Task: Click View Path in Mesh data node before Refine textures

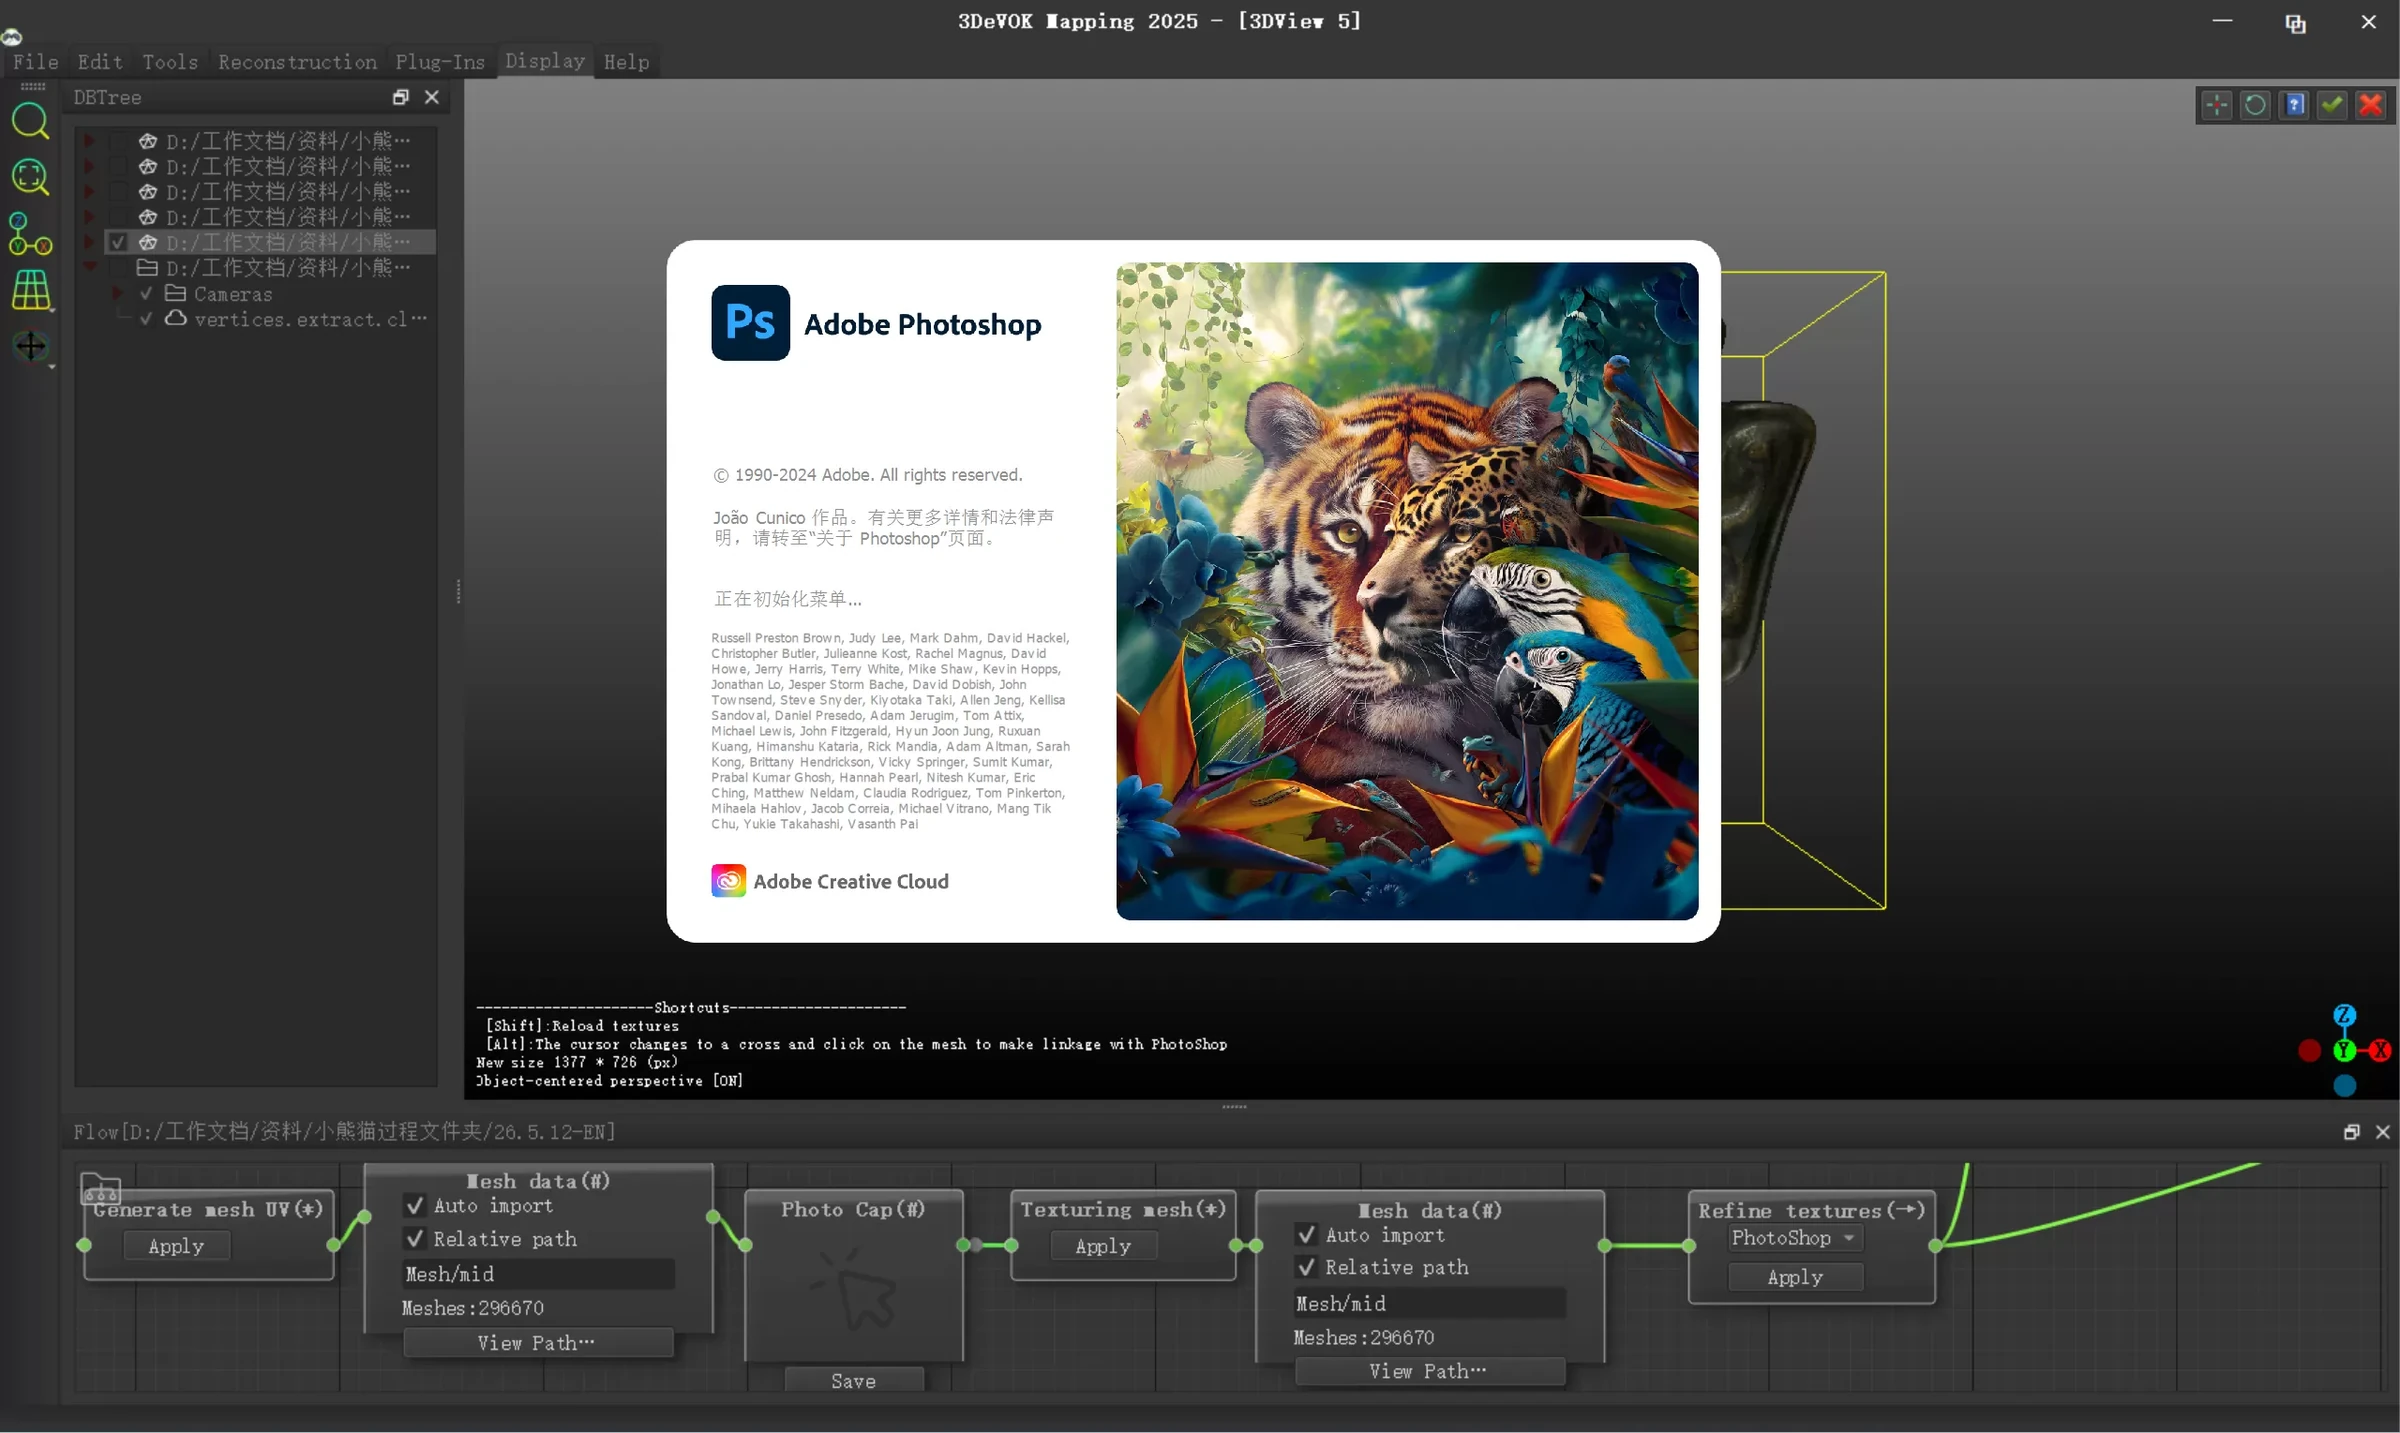Action: tap(1429, 1371)
